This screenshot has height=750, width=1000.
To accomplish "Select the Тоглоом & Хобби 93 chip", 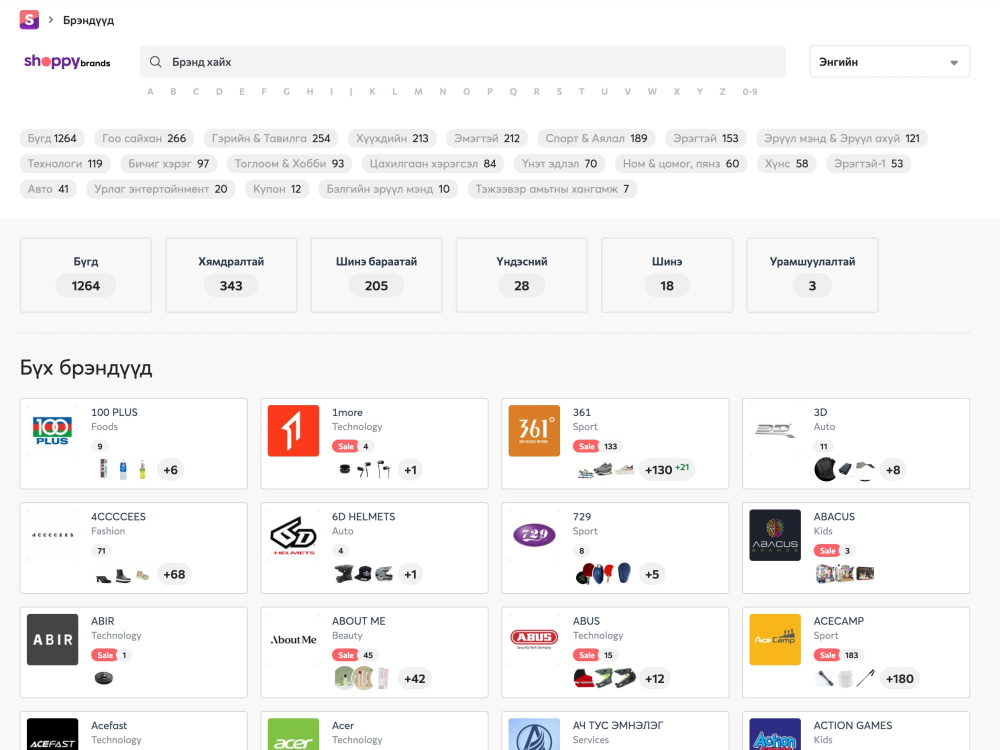I will click(290, 164).
